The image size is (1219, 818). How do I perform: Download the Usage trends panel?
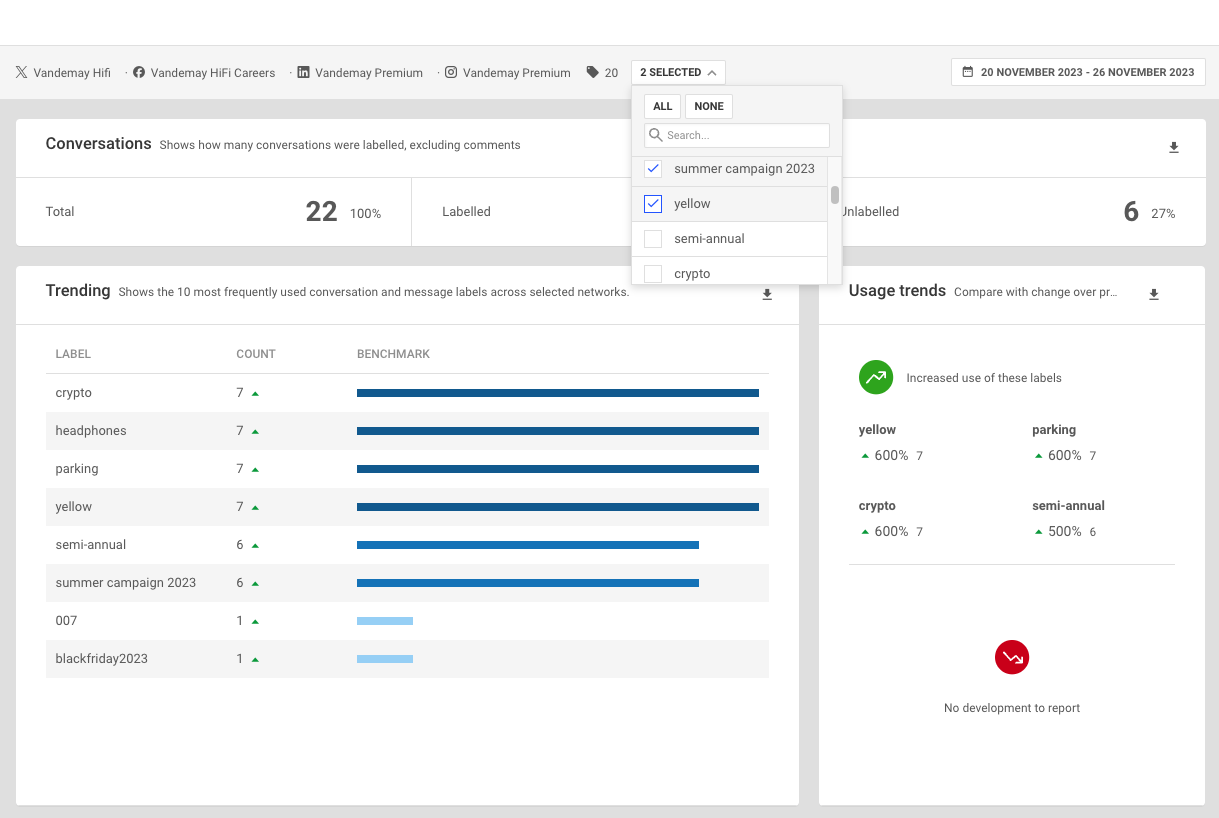pyautogui.click(x=1153, y=295)
